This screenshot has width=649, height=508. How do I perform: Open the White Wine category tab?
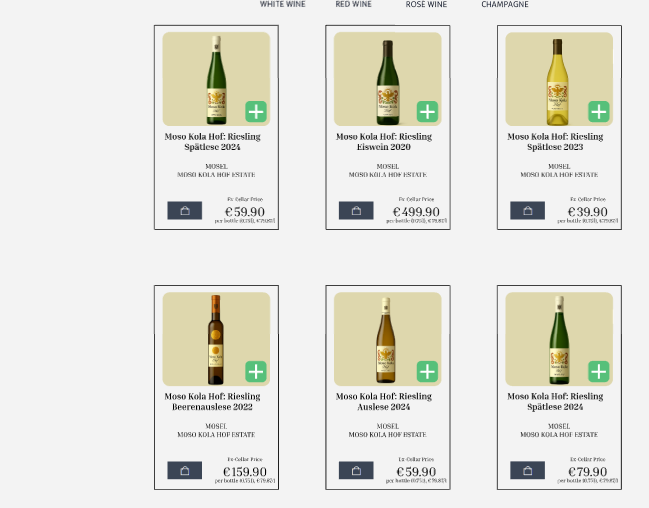[283, 5]
